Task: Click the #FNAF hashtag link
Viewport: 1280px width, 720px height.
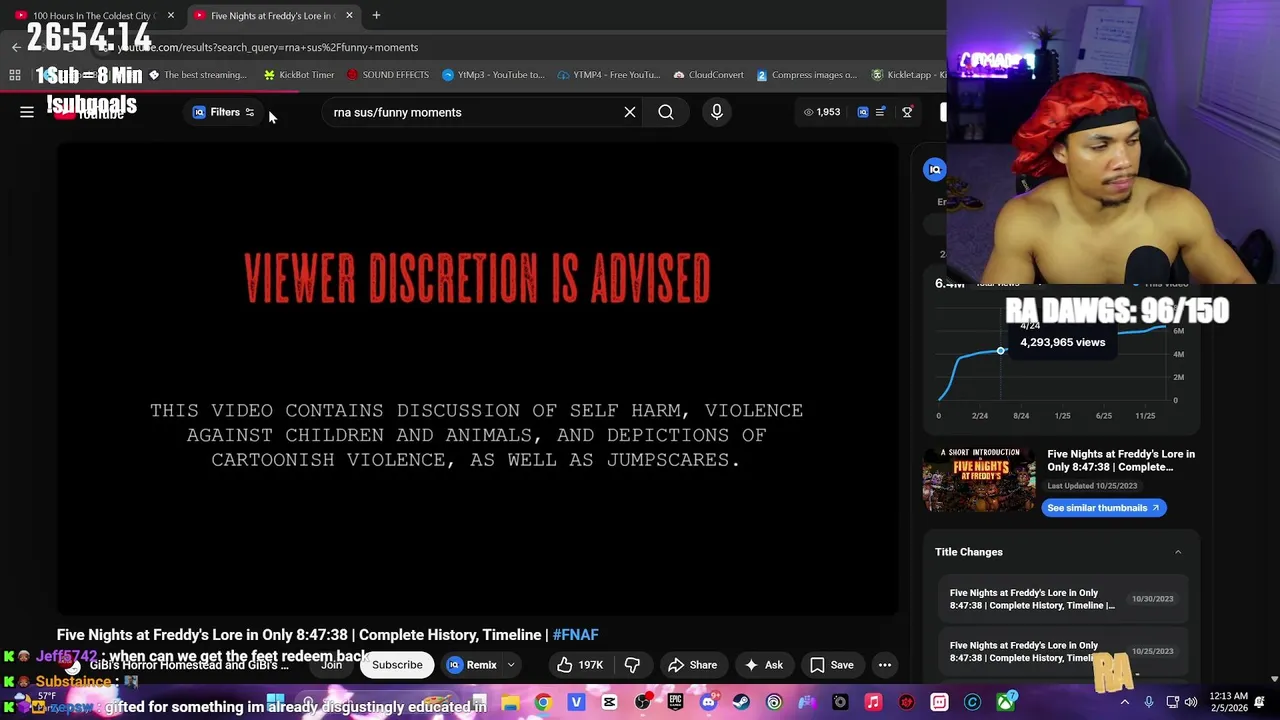Action: [x=576, y=635]
